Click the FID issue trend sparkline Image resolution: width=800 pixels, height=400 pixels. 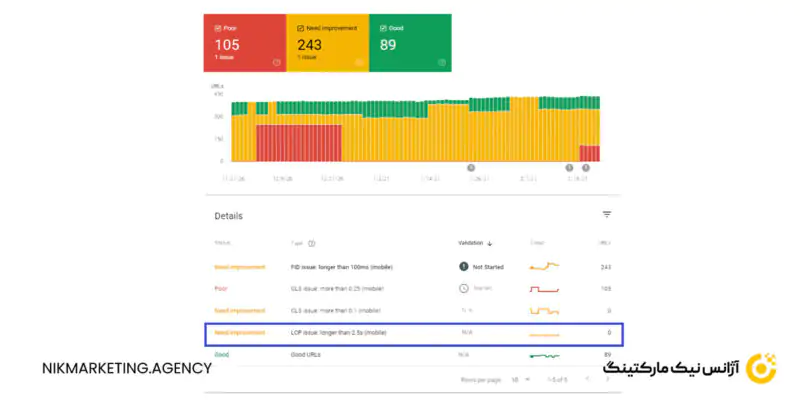(x=544, y=266)
